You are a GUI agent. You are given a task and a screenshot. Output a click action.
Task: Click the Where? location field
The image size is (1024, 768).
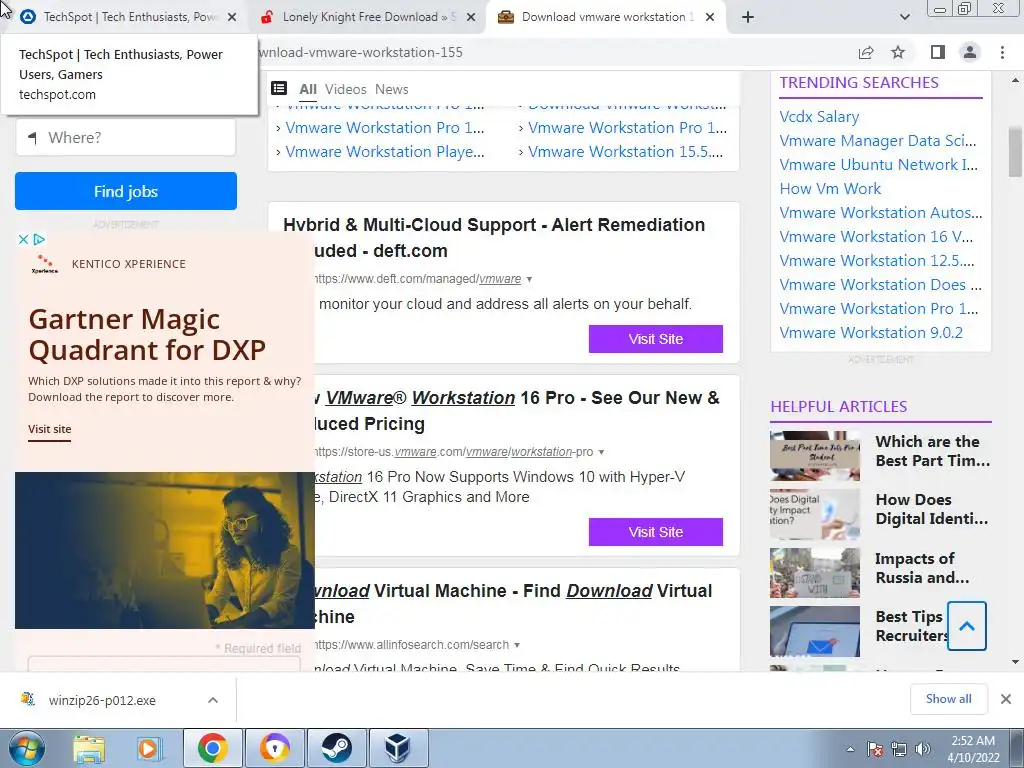point(125,138)
